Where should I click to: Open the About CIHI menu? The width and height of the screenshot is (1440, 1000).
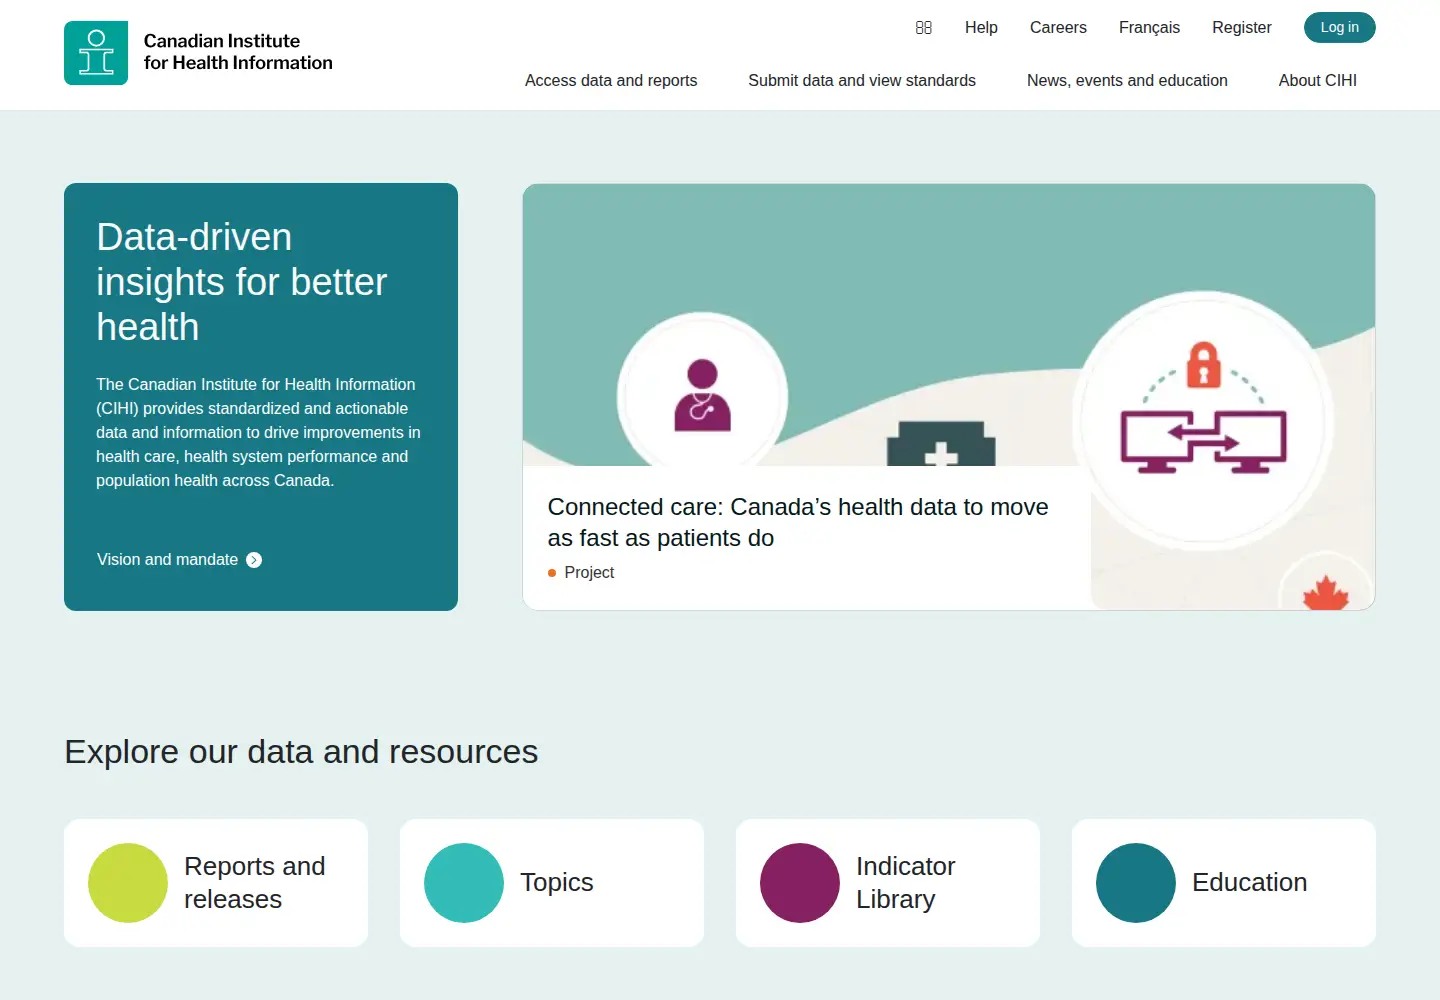tap(1317, 80)
